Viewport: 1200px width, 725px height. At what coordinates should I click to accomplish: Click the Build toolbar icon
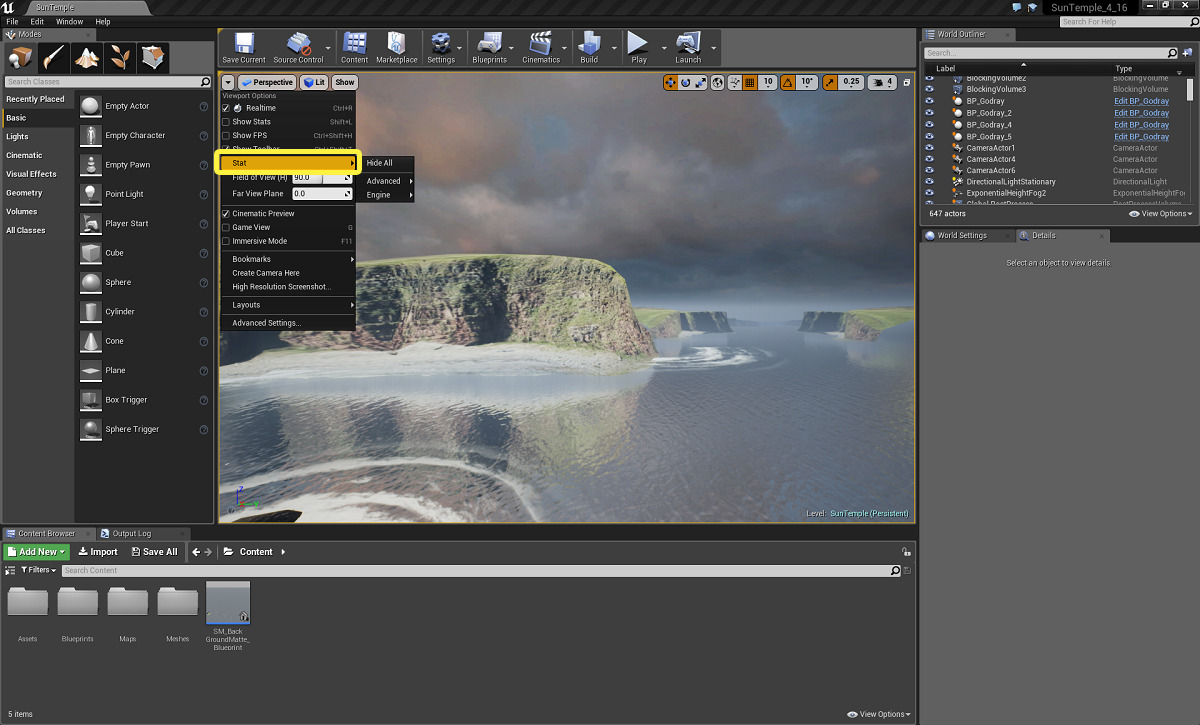(x=589, y=46)
